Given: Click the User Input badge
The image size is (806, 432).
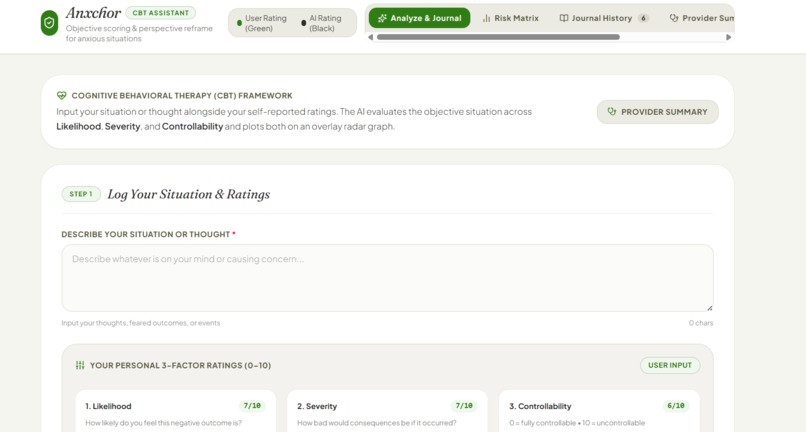Looking at the screenshot, I should pos(670,365).
